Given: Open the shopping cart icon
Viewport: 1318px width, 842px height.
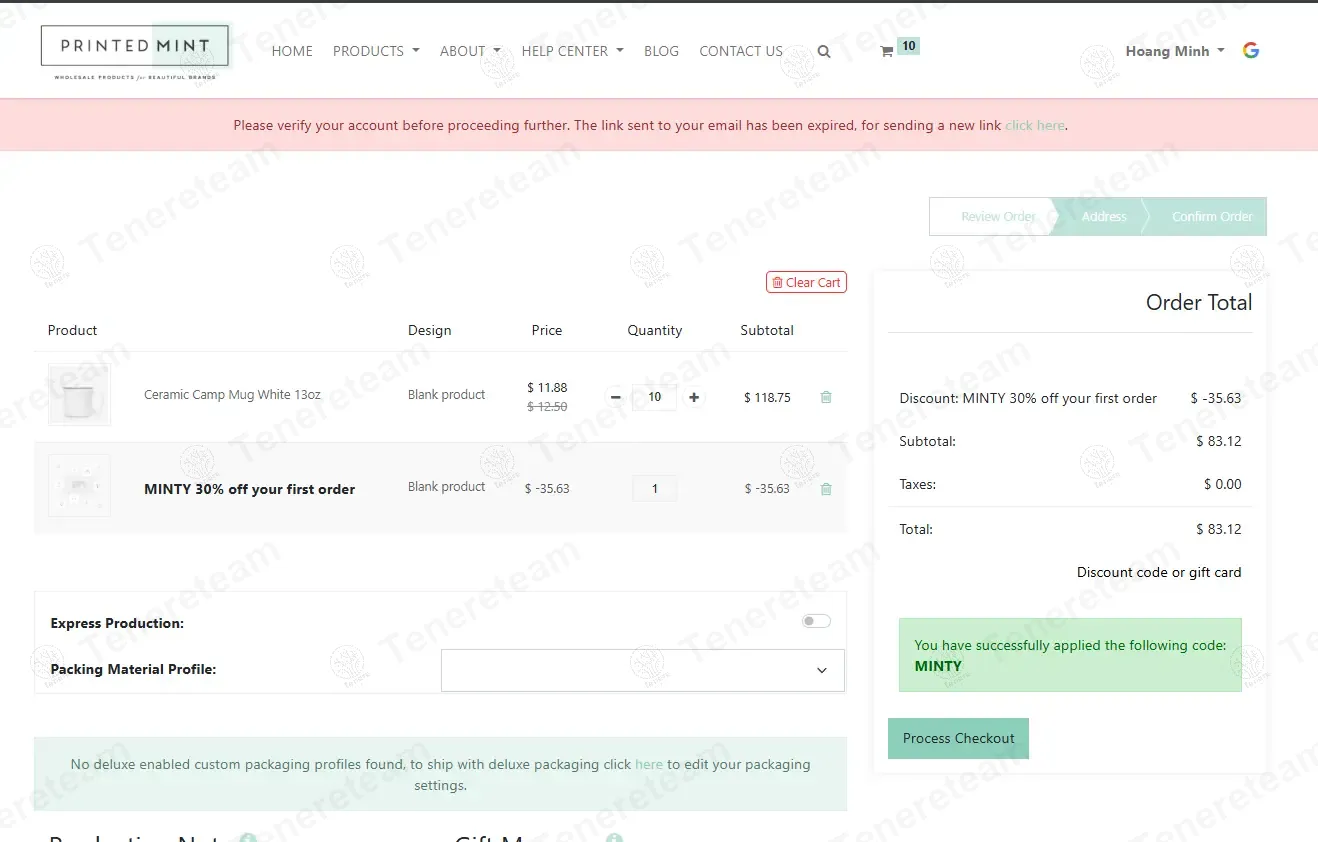Looking at the screenshot, I should 887,51.
